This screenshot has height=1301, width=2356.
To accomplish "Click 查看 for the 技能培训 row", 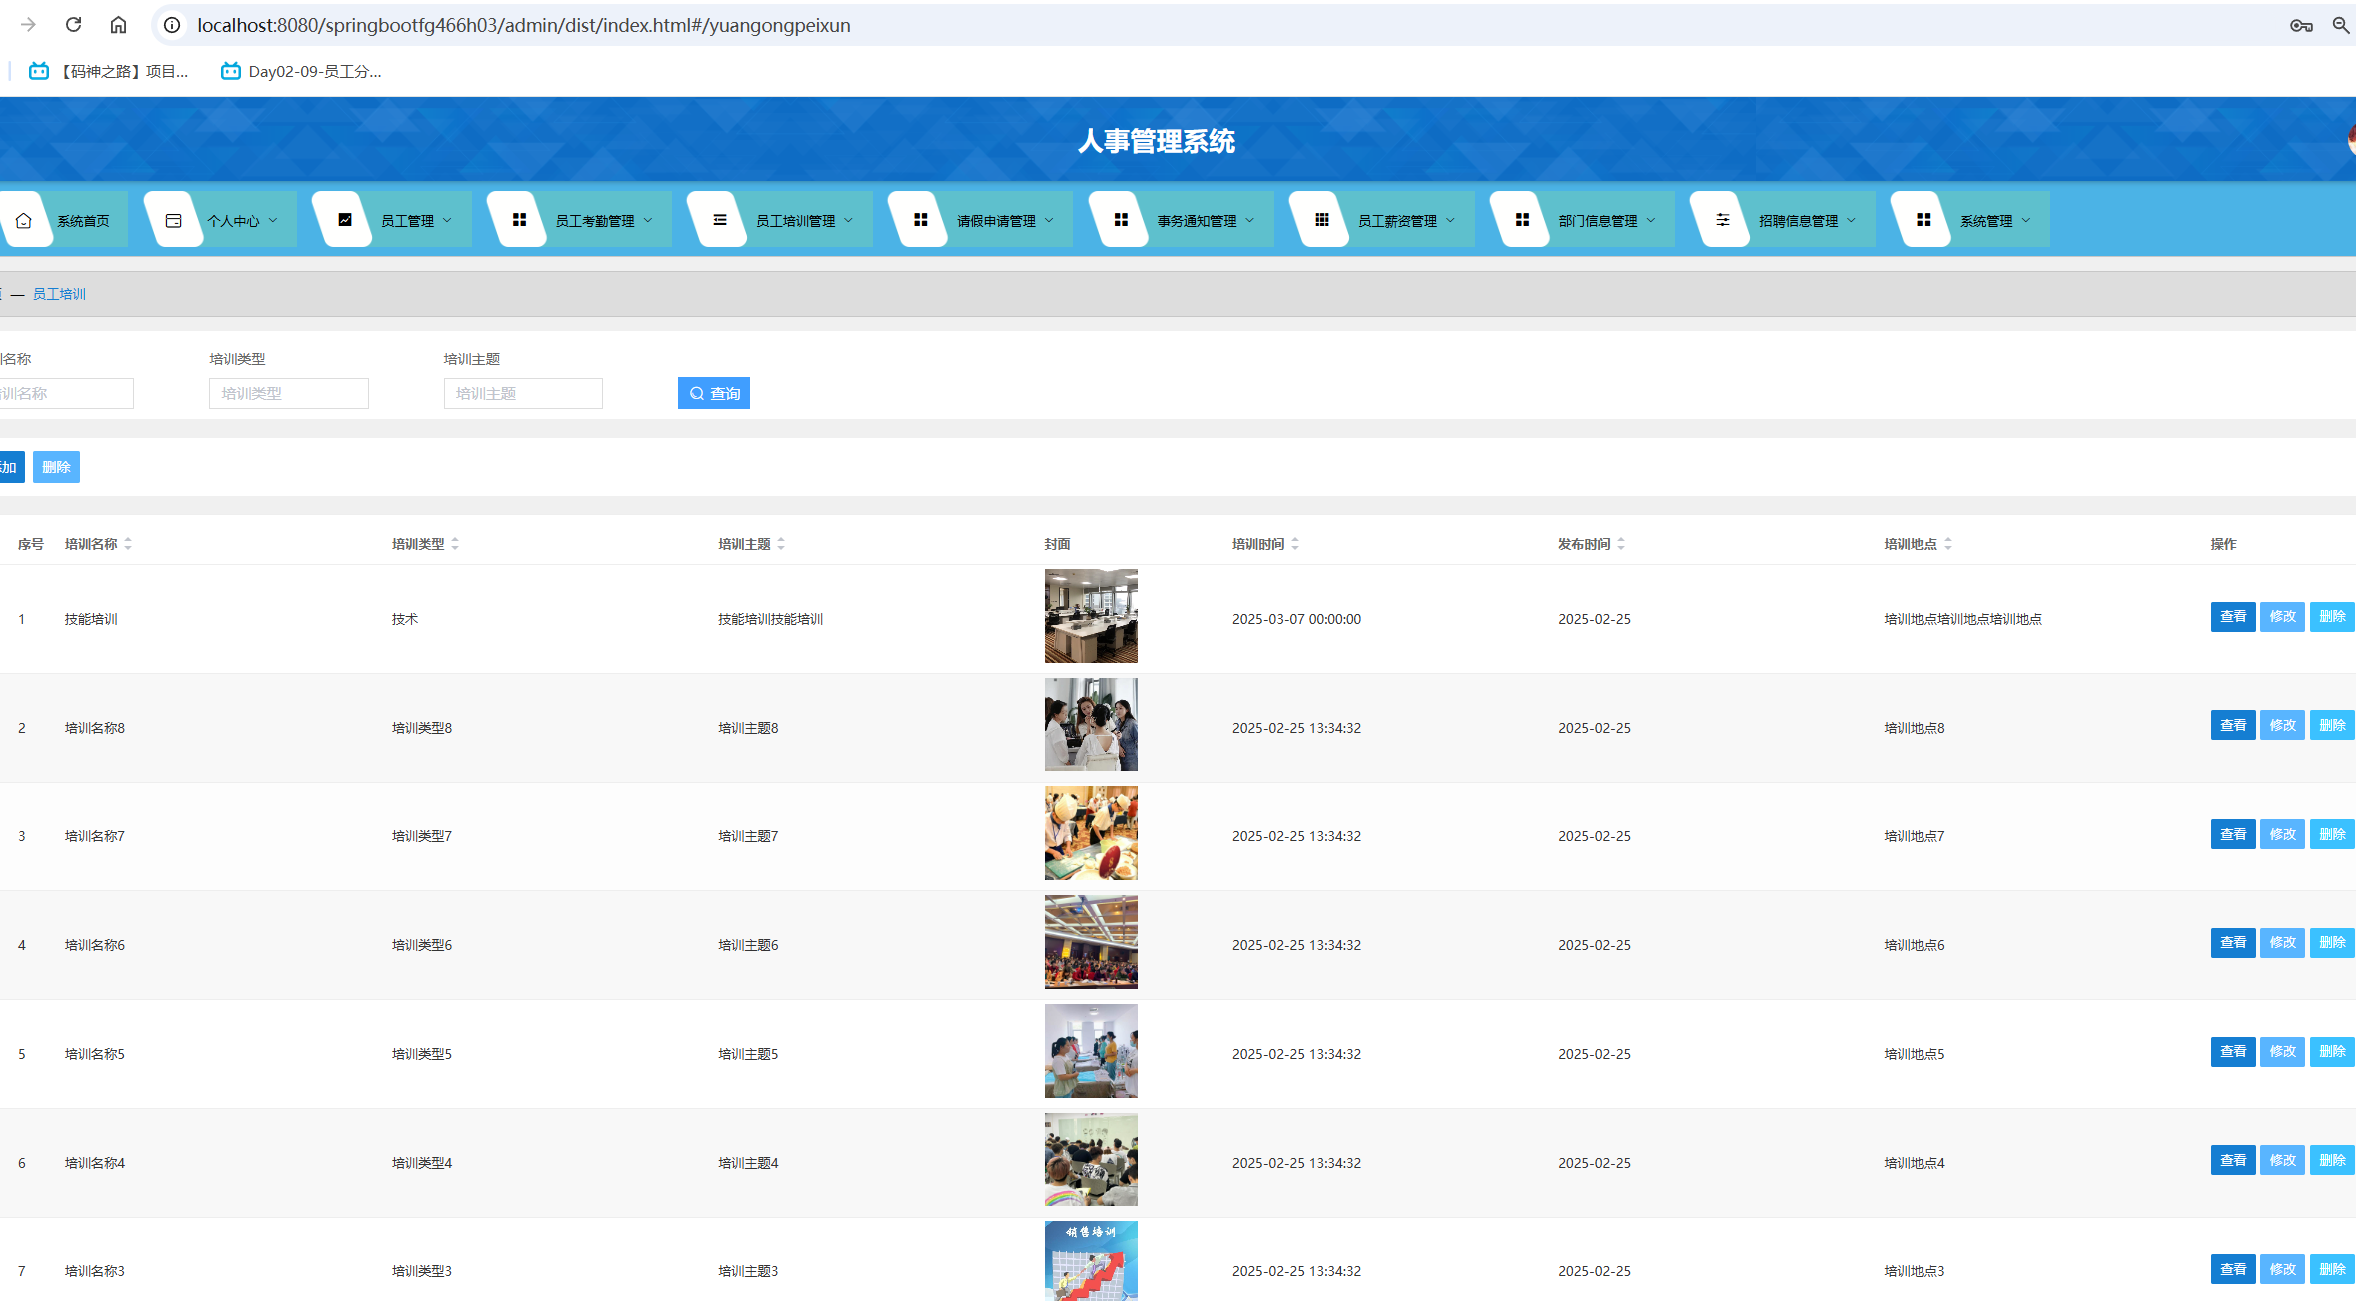I will [2232, 617].
